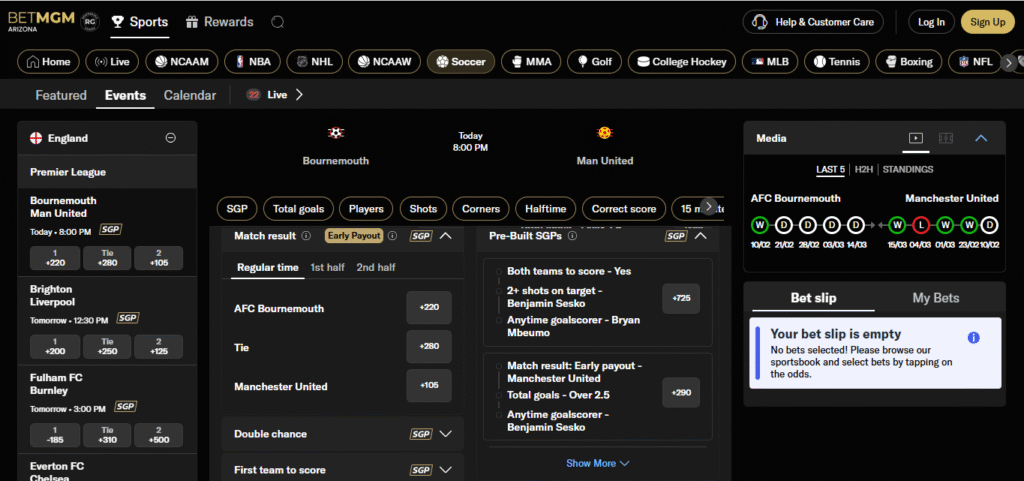Open the Home sport pill
This screenshot has width=1024, height=481.
tap(48, 62)
